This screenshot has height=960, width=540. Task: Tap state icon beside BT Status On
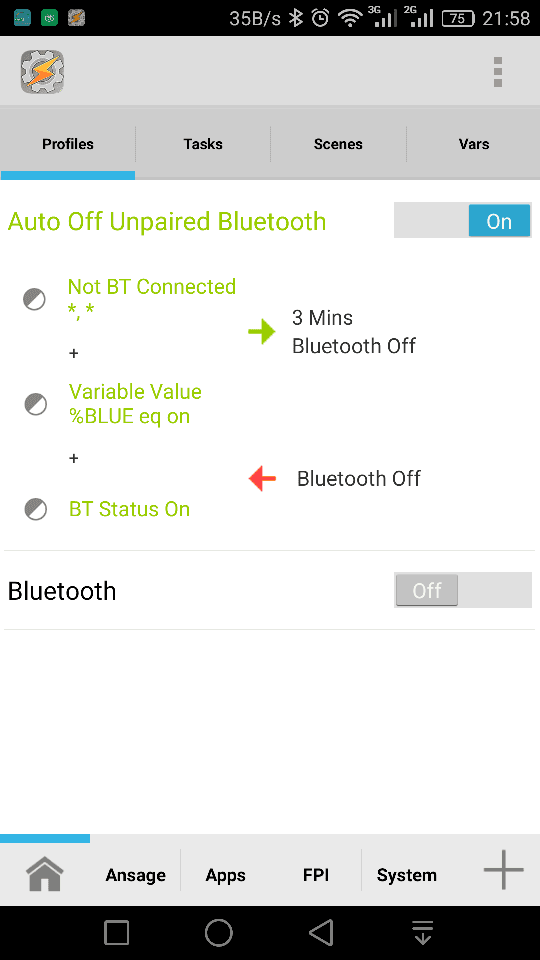(36, 509)
